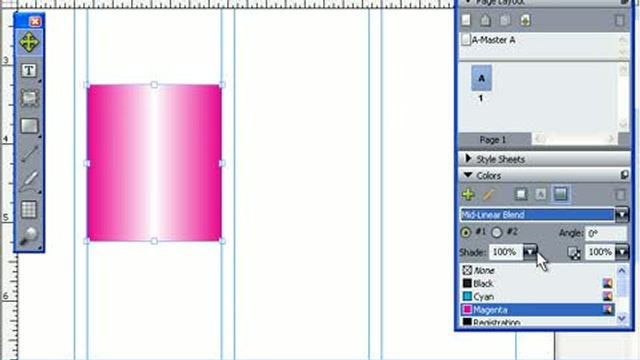Click the pencil Edit Color icon

pyautogui.click(x=488, y=194)
